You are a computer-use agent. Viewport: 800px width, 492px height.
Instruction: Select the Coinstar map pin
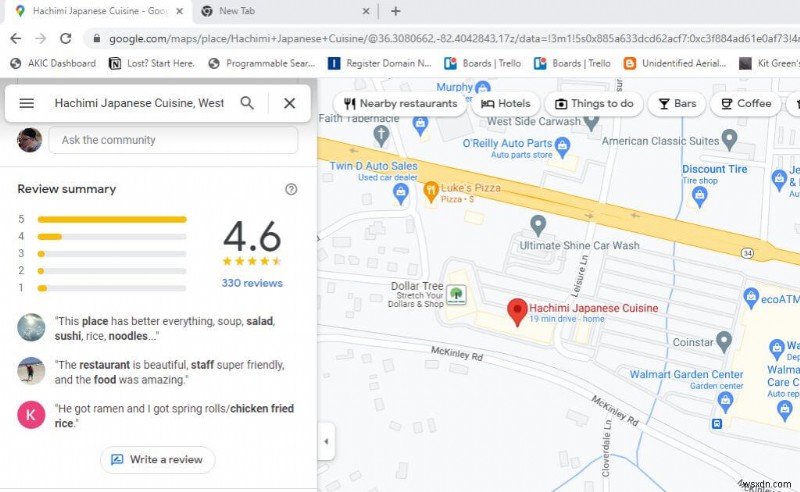pos(723,341)
